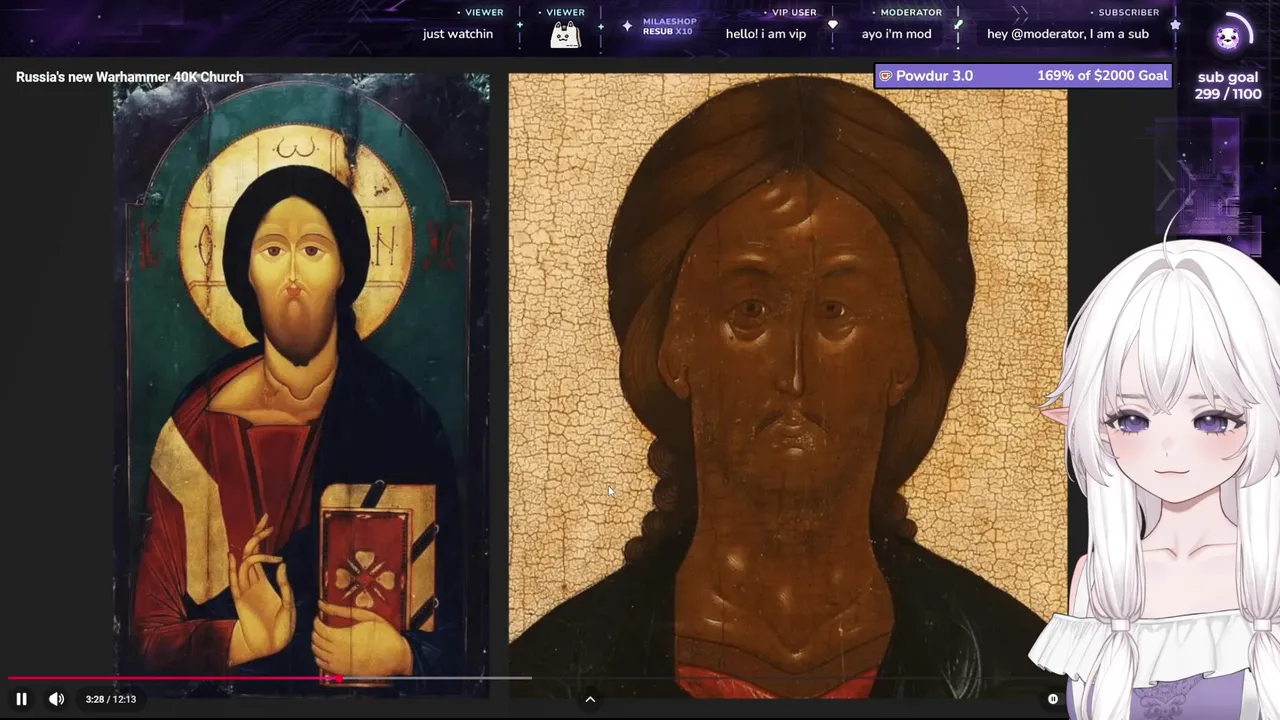The height and width of the screenshot is (720, 1280).
Task: Click the 3:28 / 12:13 time display
Action: tap(110, 699)
